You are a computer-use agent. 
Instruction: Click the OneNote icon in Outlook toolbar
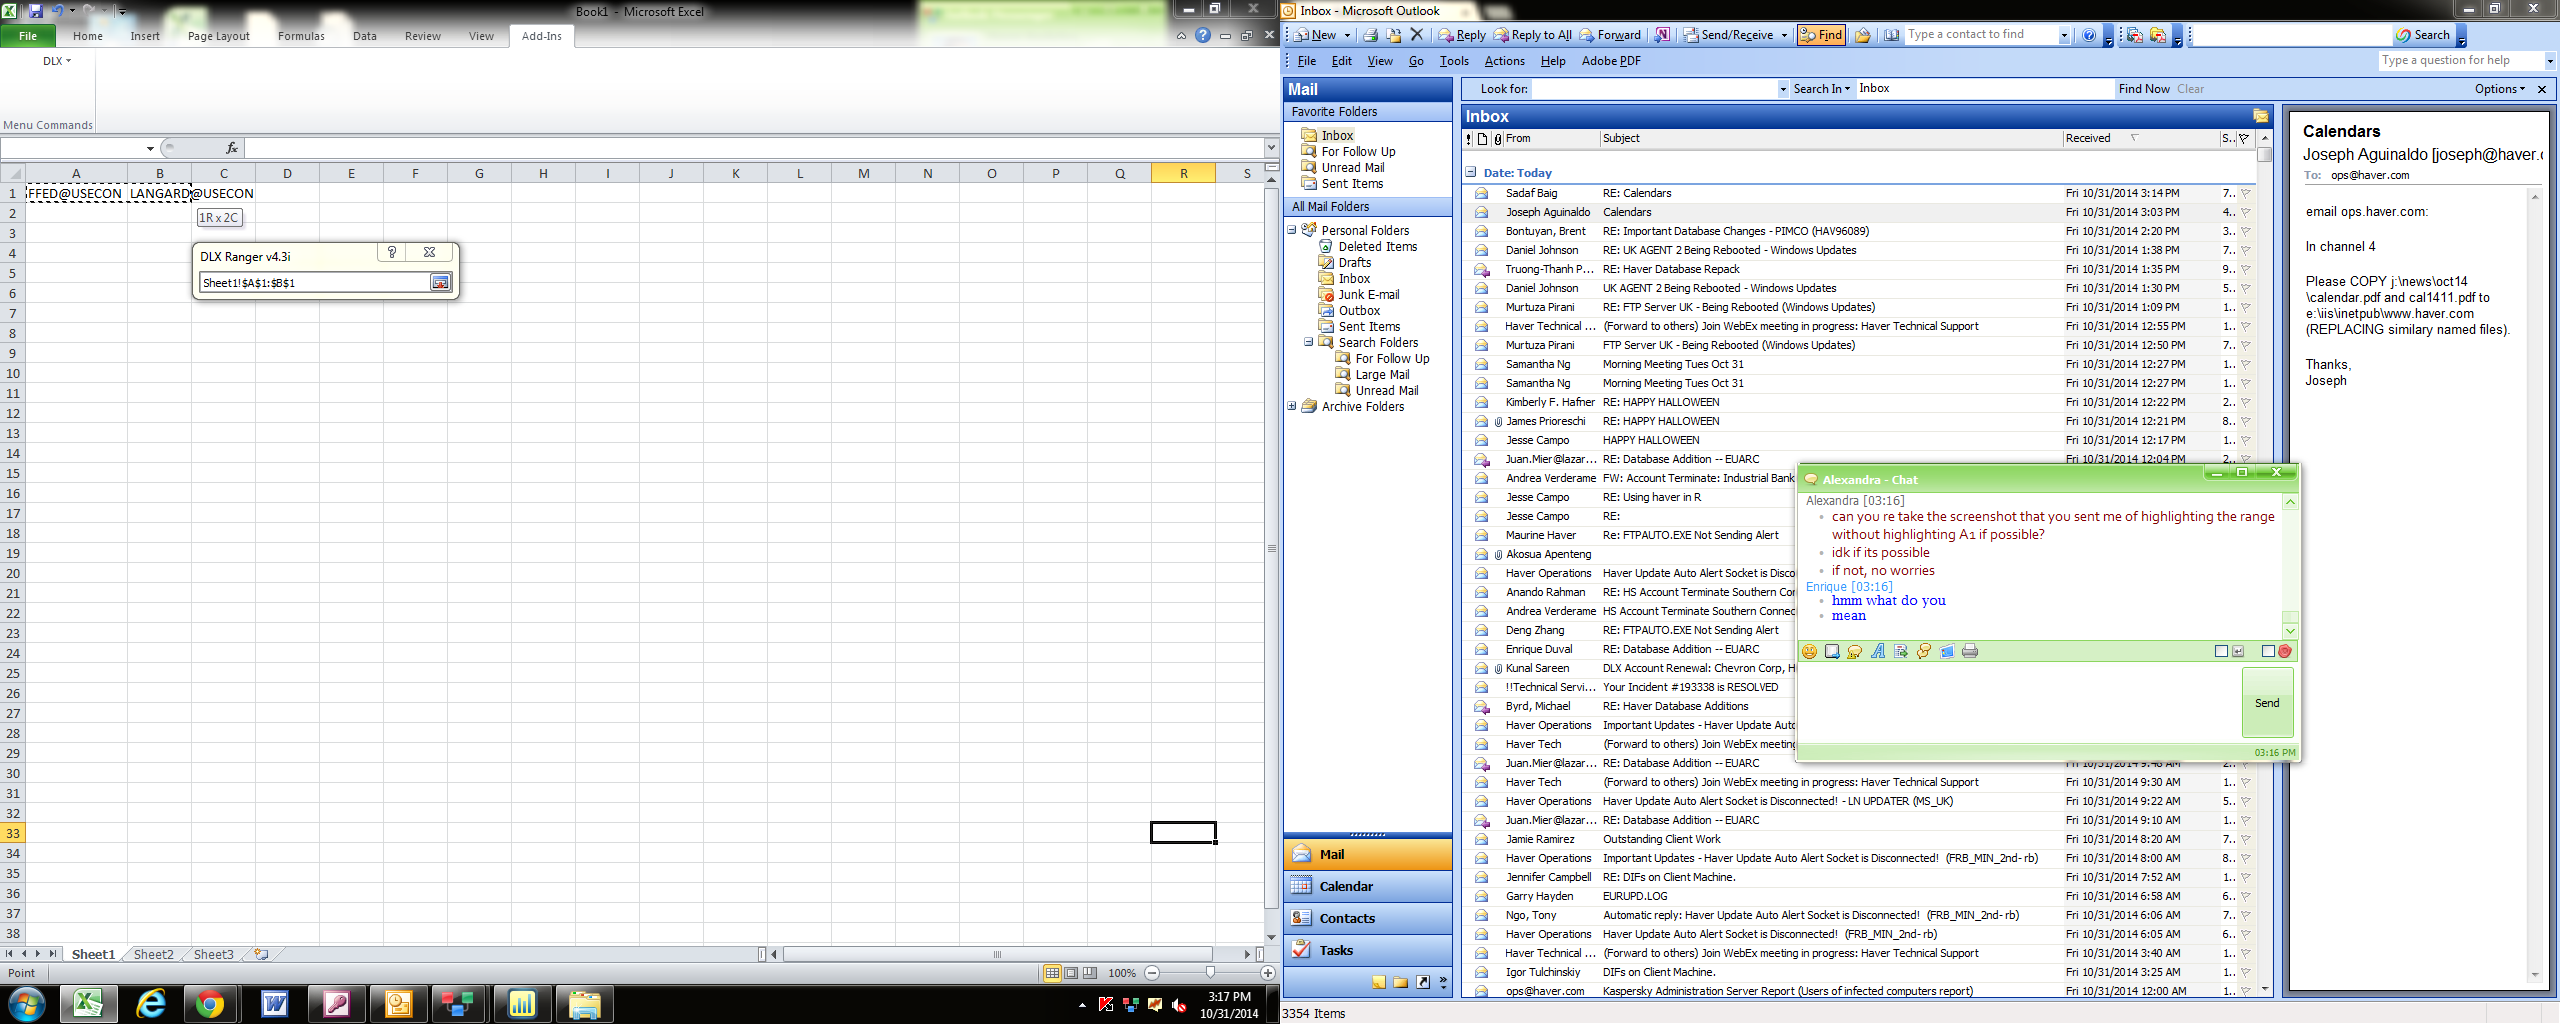[1662, 35]
